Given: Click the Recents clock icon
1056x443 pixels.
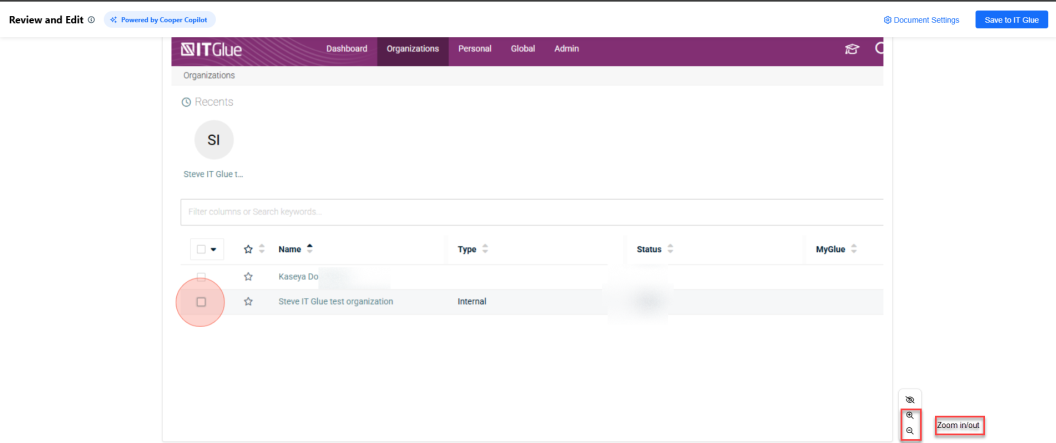Looking at the screenshot, I should 187,102.
